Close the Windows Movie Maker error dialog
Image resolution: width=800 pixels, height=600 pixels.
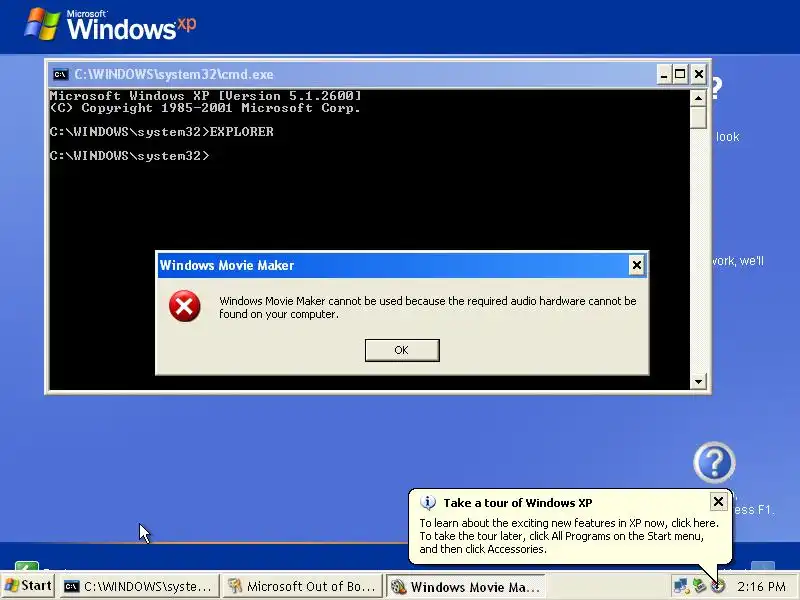[636, 265]
